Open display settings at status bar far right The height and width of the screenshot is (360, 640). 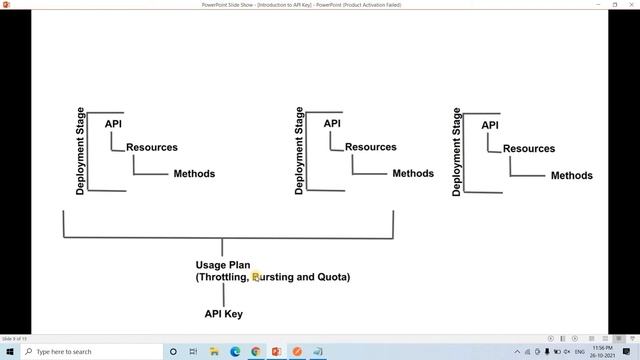633,339
